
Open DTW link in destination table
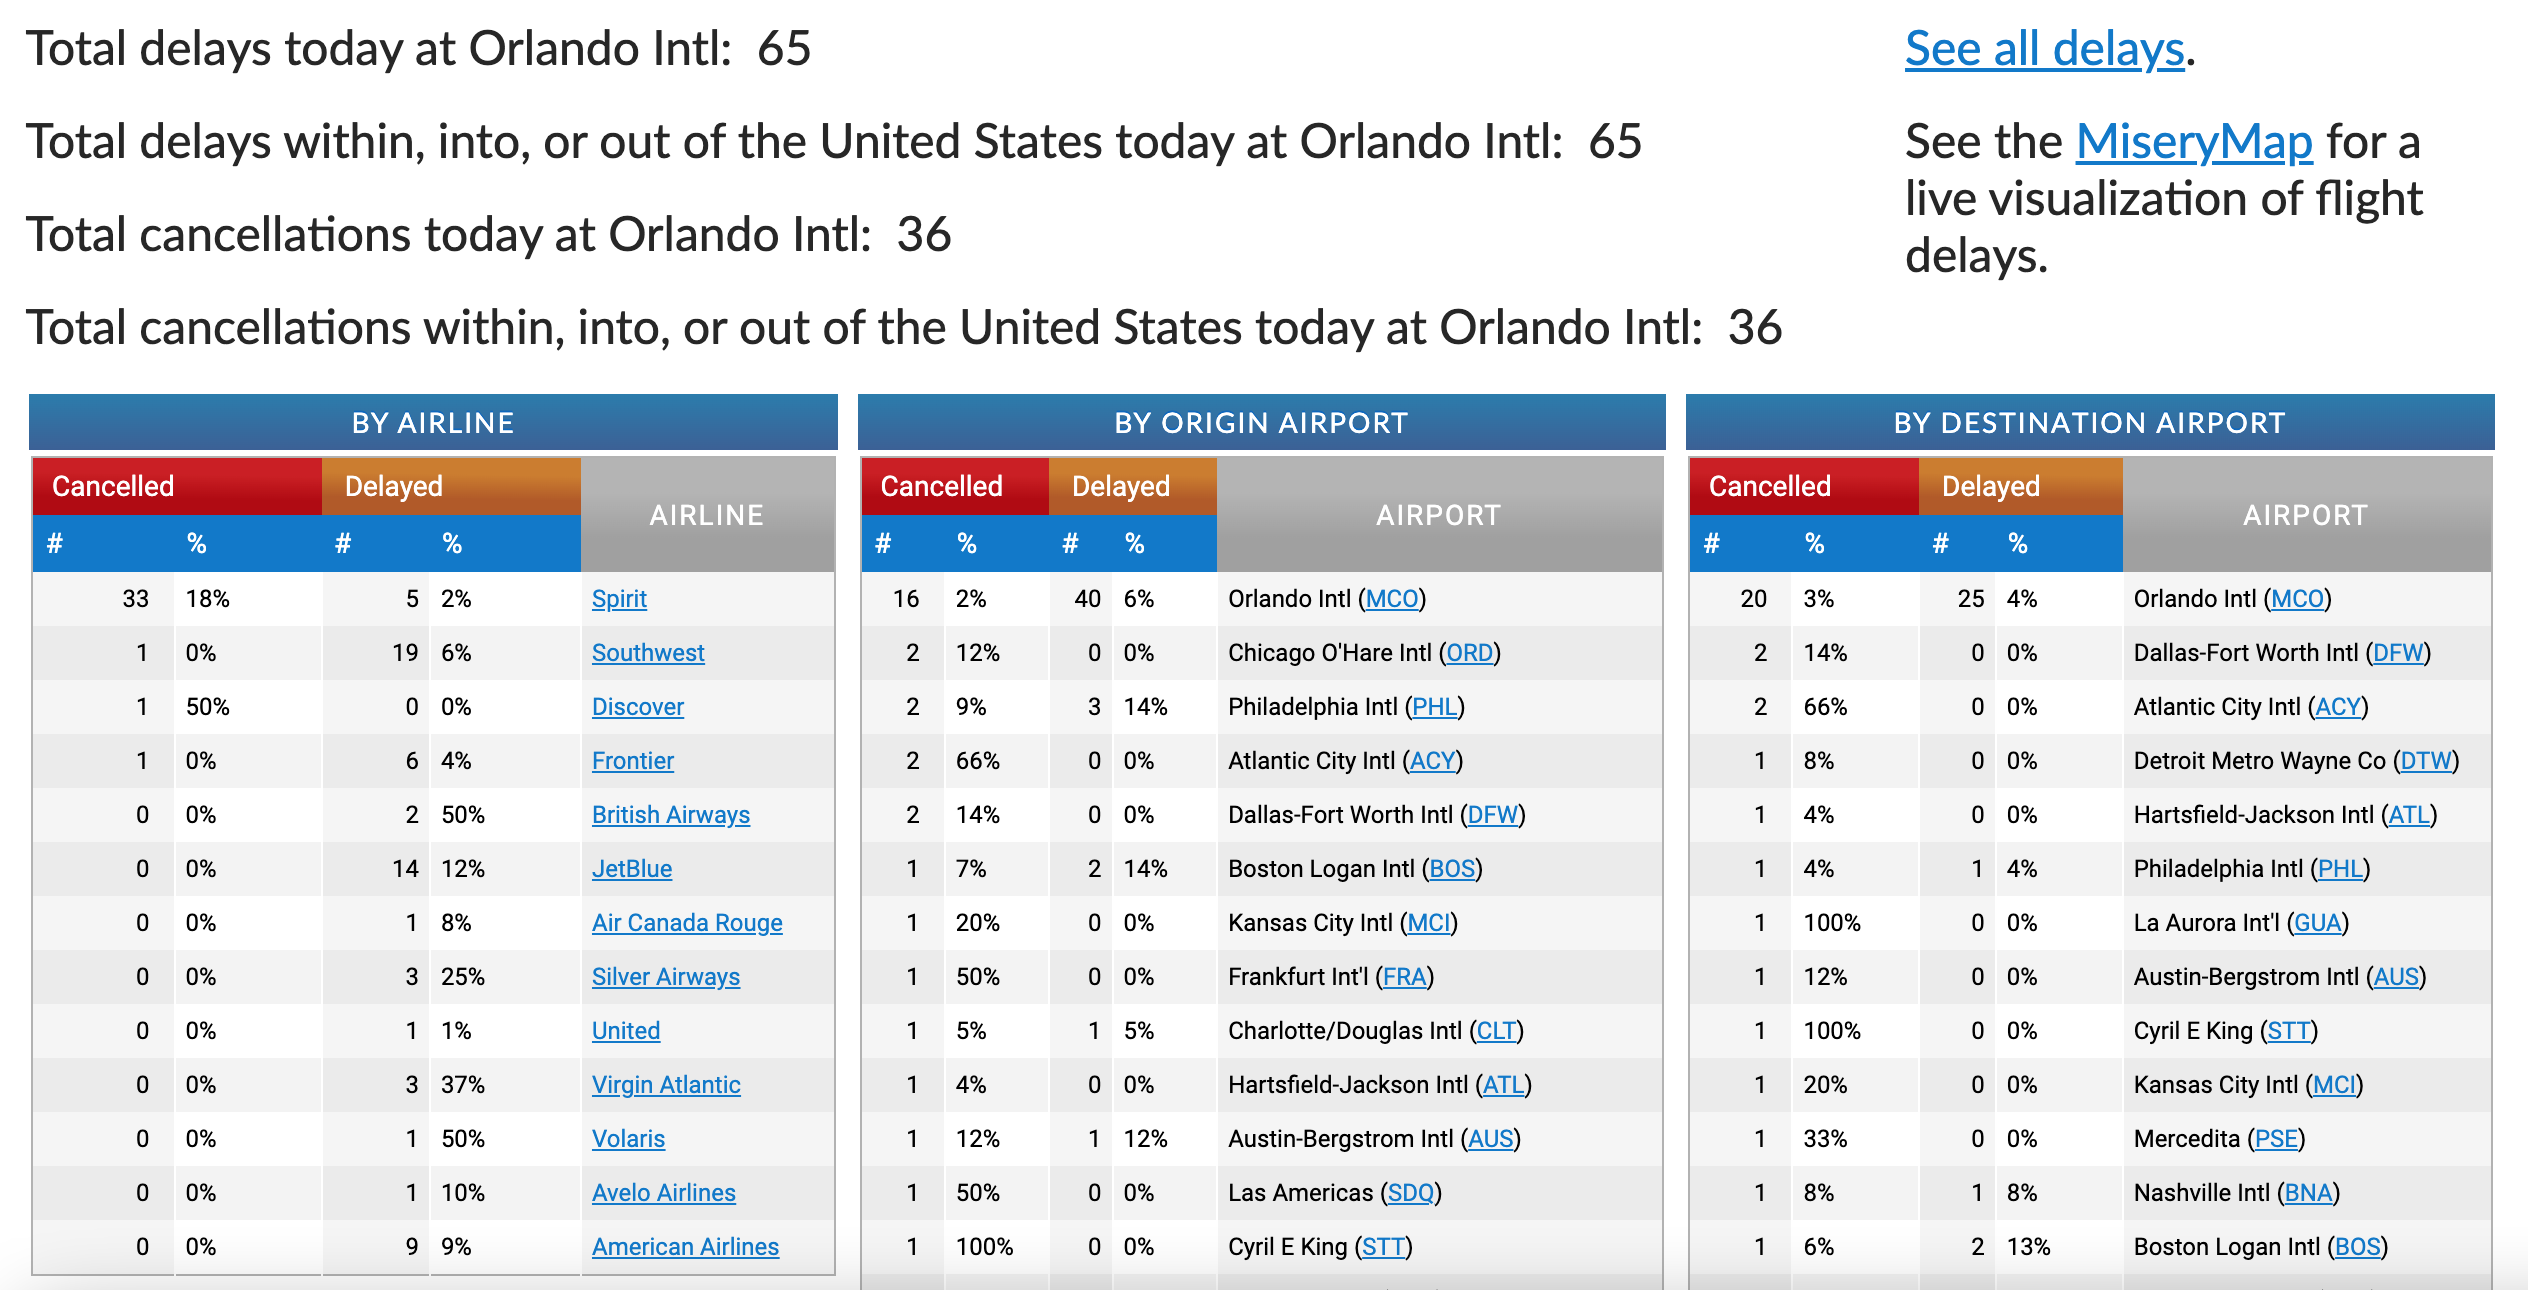click(x=2426, y=761)
